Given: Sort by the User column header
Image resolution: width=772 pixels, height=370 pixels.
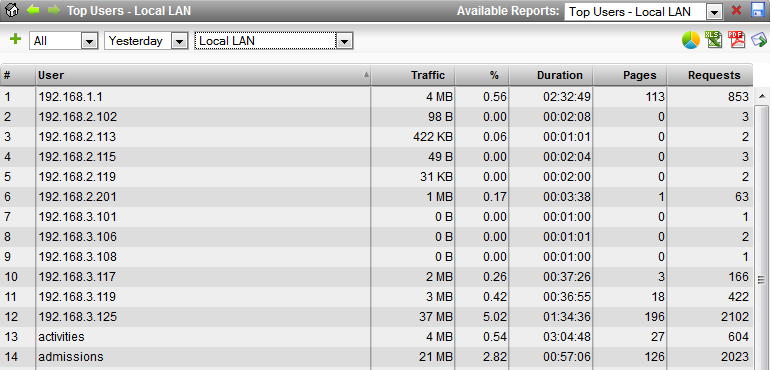Looking at the screenshot, I should pyautogui.click(x=203, y=75).
